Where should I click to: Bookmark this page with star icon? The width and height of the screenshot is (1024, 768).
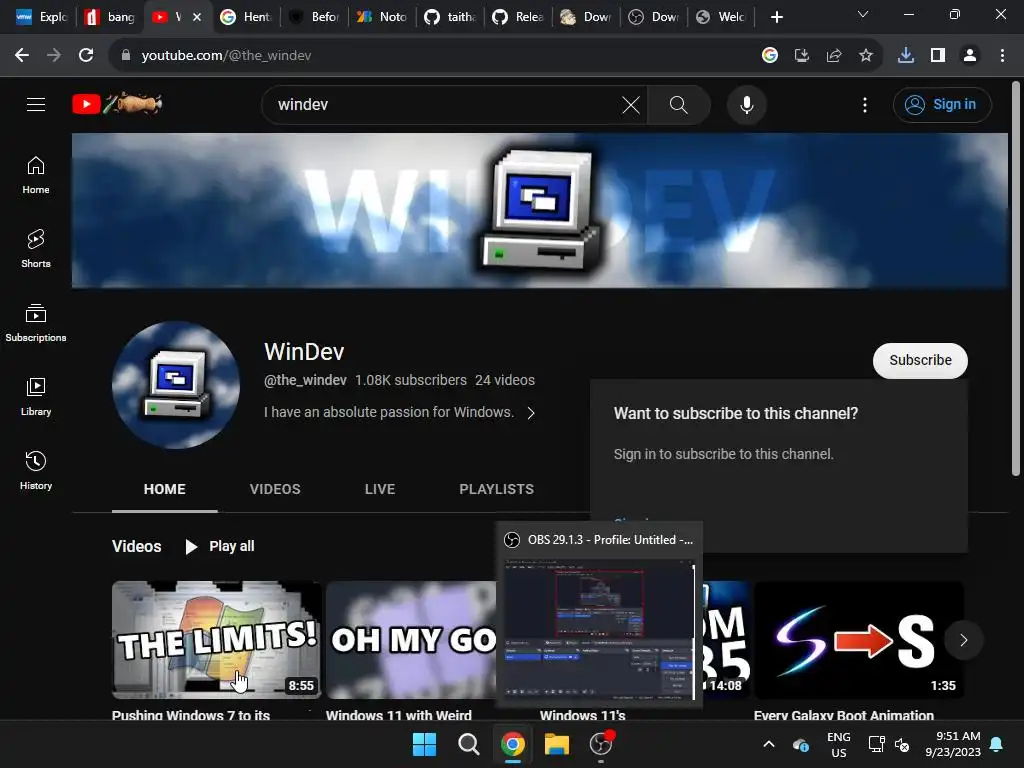pyautogui.click(x=865, y=56)
